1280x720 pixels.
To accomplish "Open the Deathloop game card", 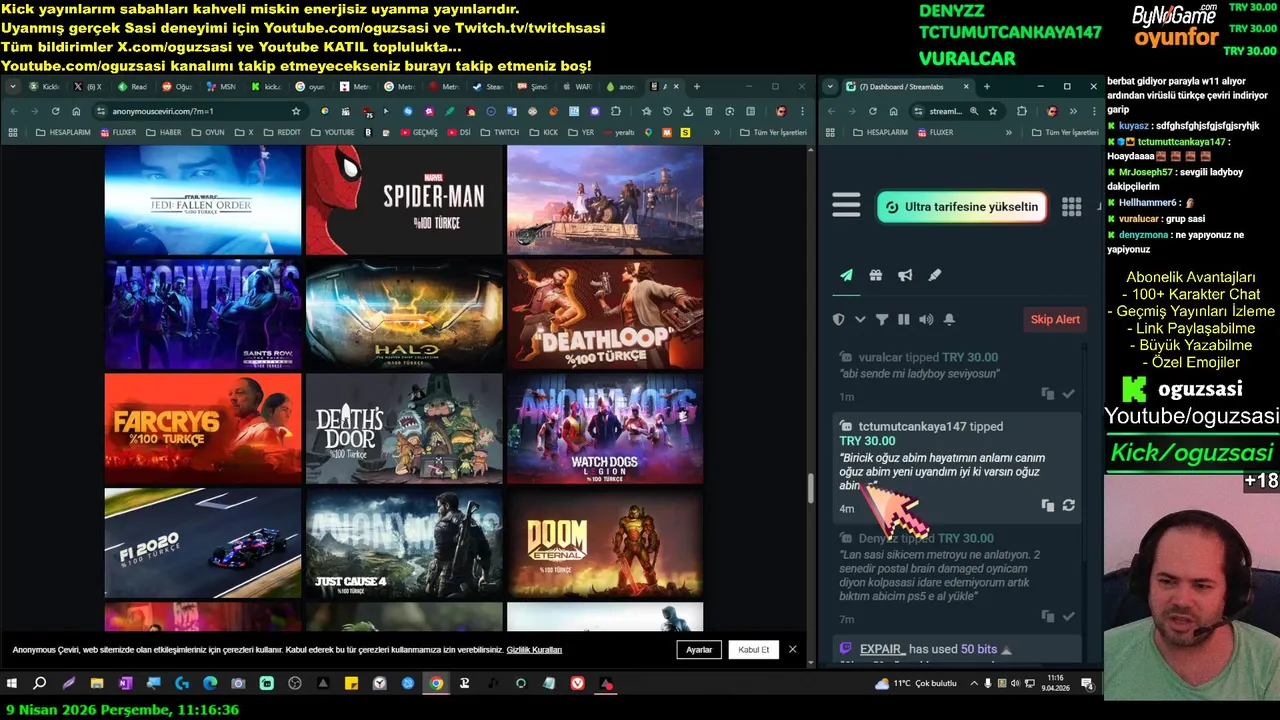I will point(605,314).
